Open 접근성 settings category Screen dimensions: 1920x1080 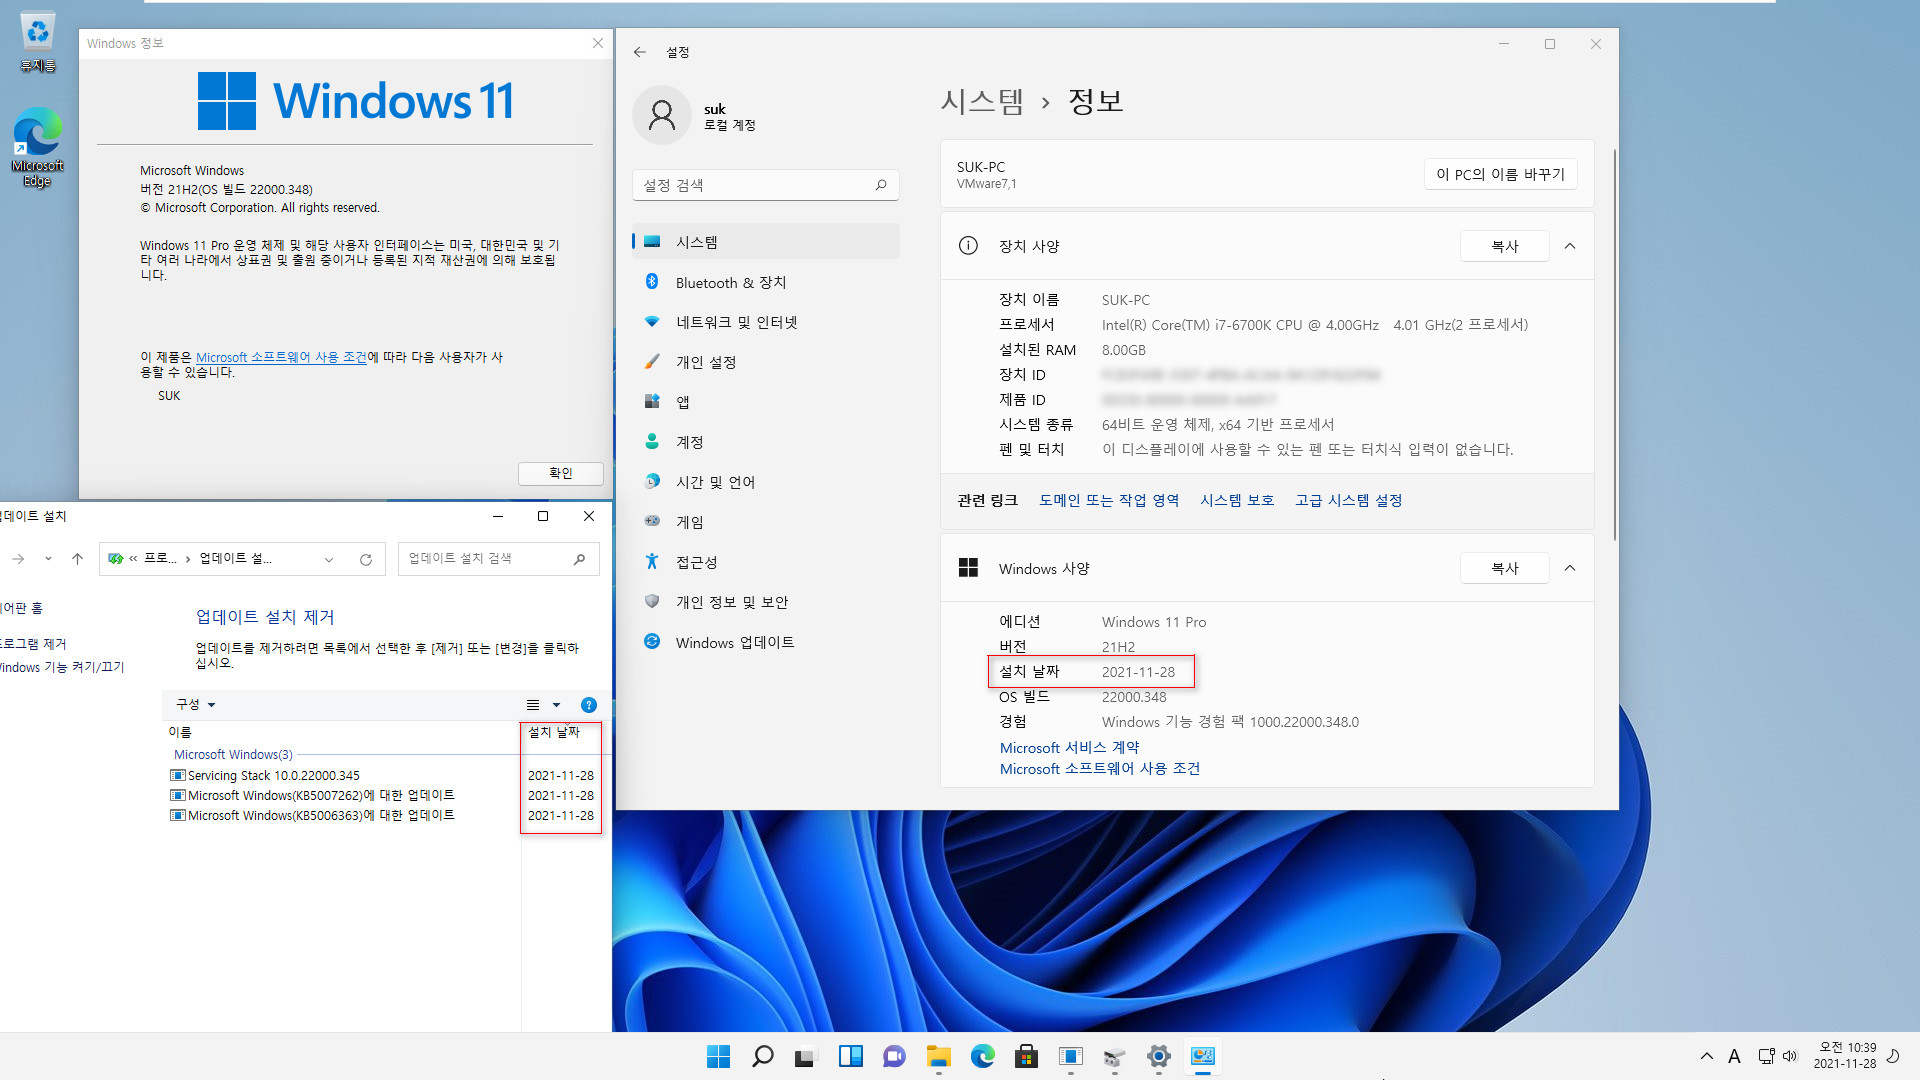coord(765,562)
